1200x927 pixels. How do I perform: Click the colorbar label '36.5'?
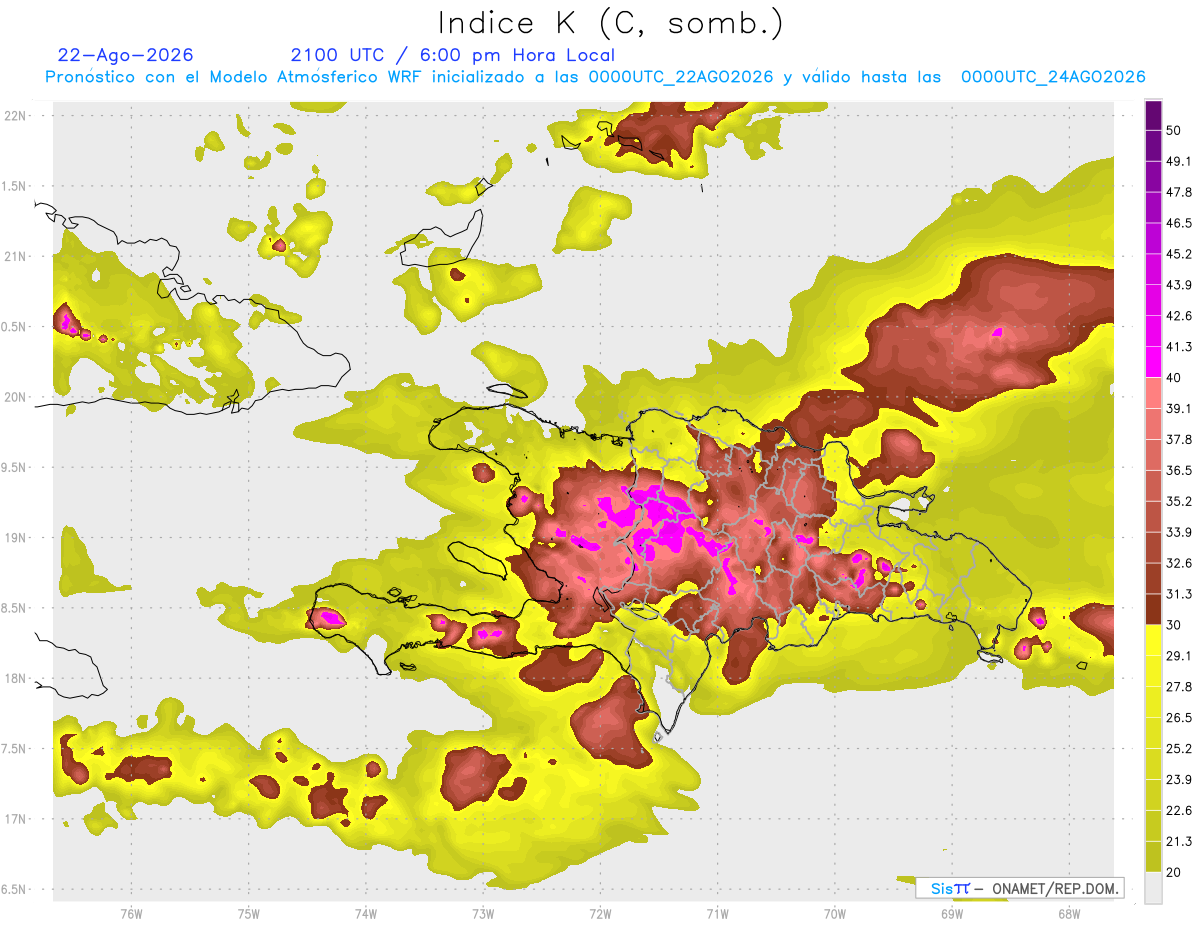pos(1180,470)
